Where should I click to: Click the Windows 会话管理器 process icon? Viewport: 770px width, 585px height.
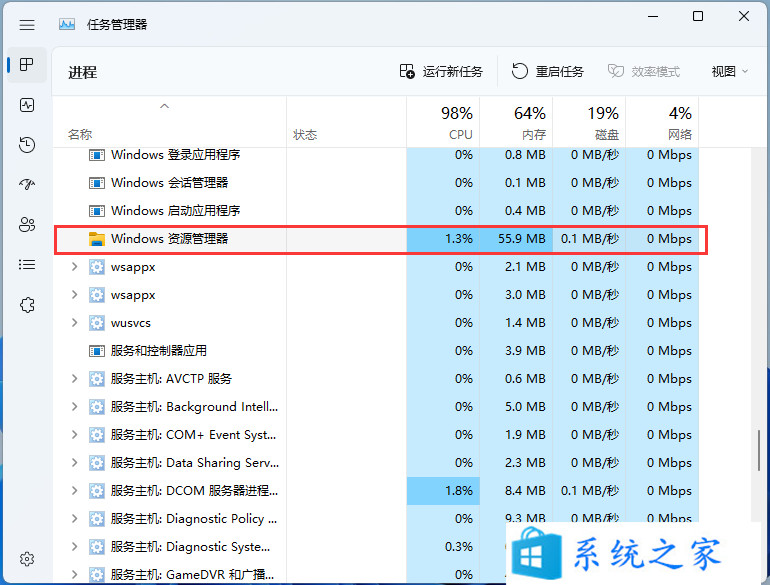[x=97, y=183]
